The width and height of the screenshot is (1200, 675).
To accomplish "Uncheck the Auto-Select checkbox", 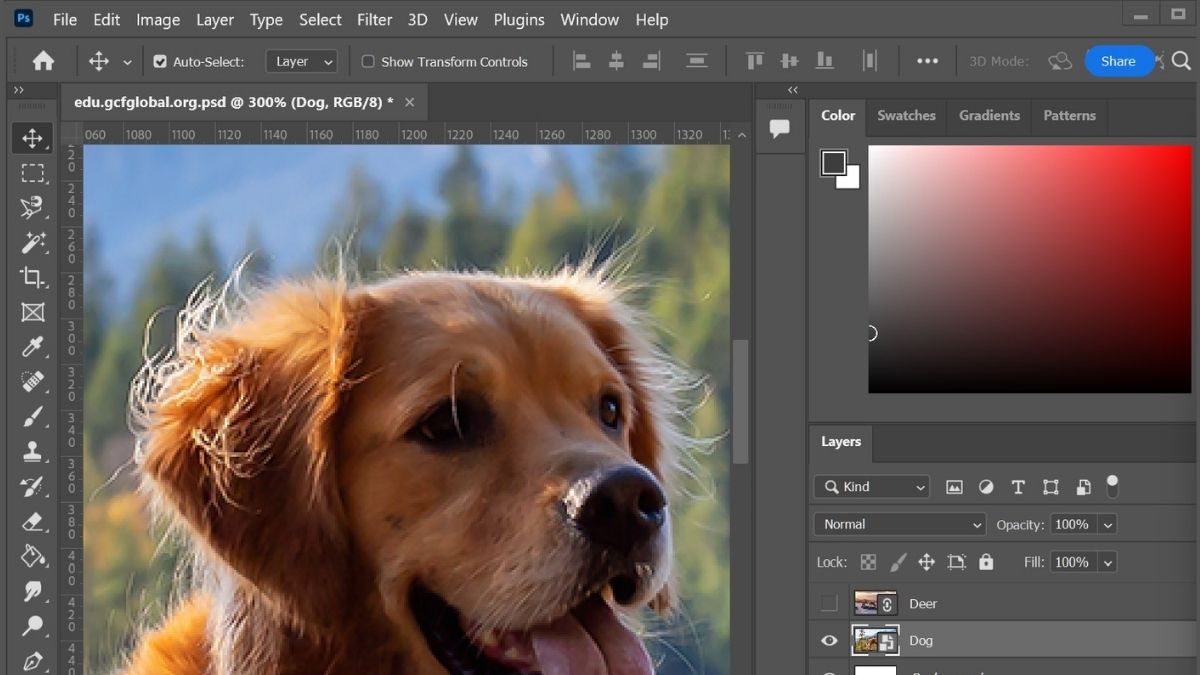I will click(x=160, y=61).
